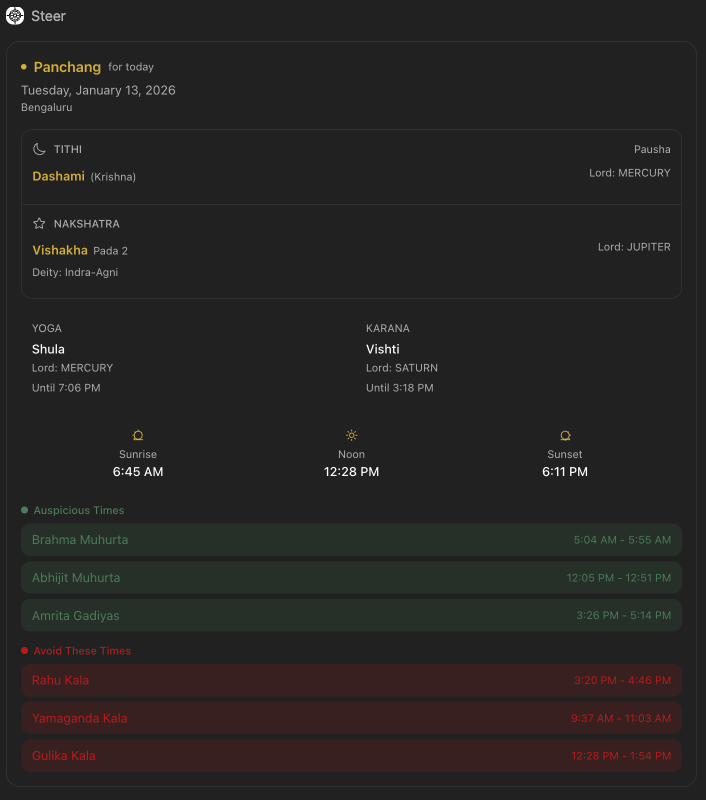The height and width of the screenshot is (800, 706).
Task: Select the Rahu Kala row
Action: pyautogui.click(x=351, y=681)
